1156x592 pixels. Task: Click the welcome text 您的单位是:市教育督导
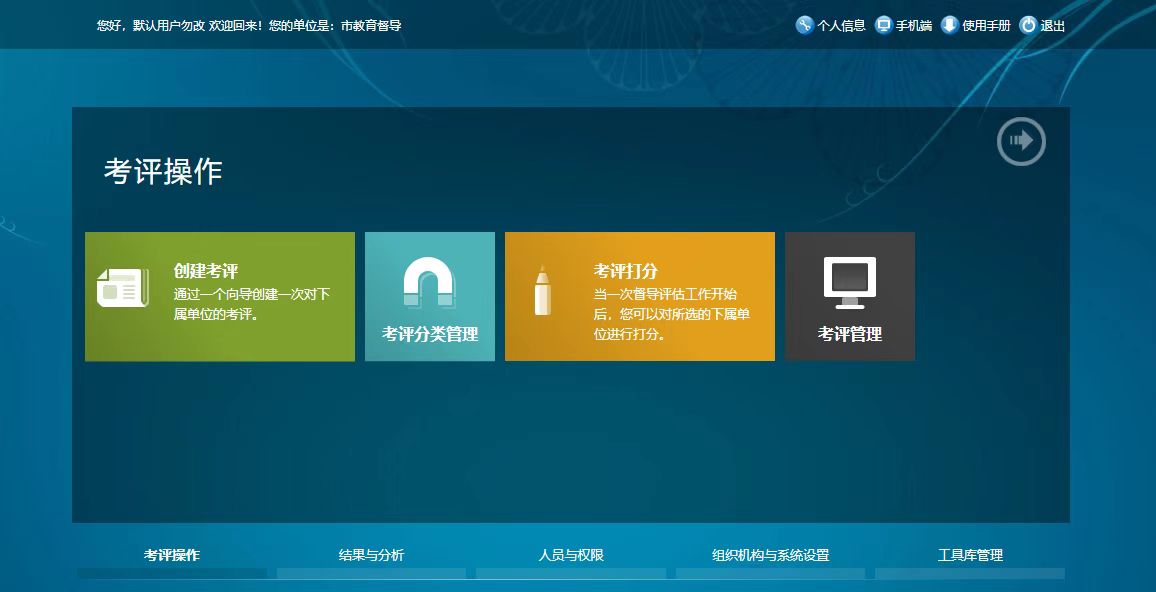(x=335, y=26)
